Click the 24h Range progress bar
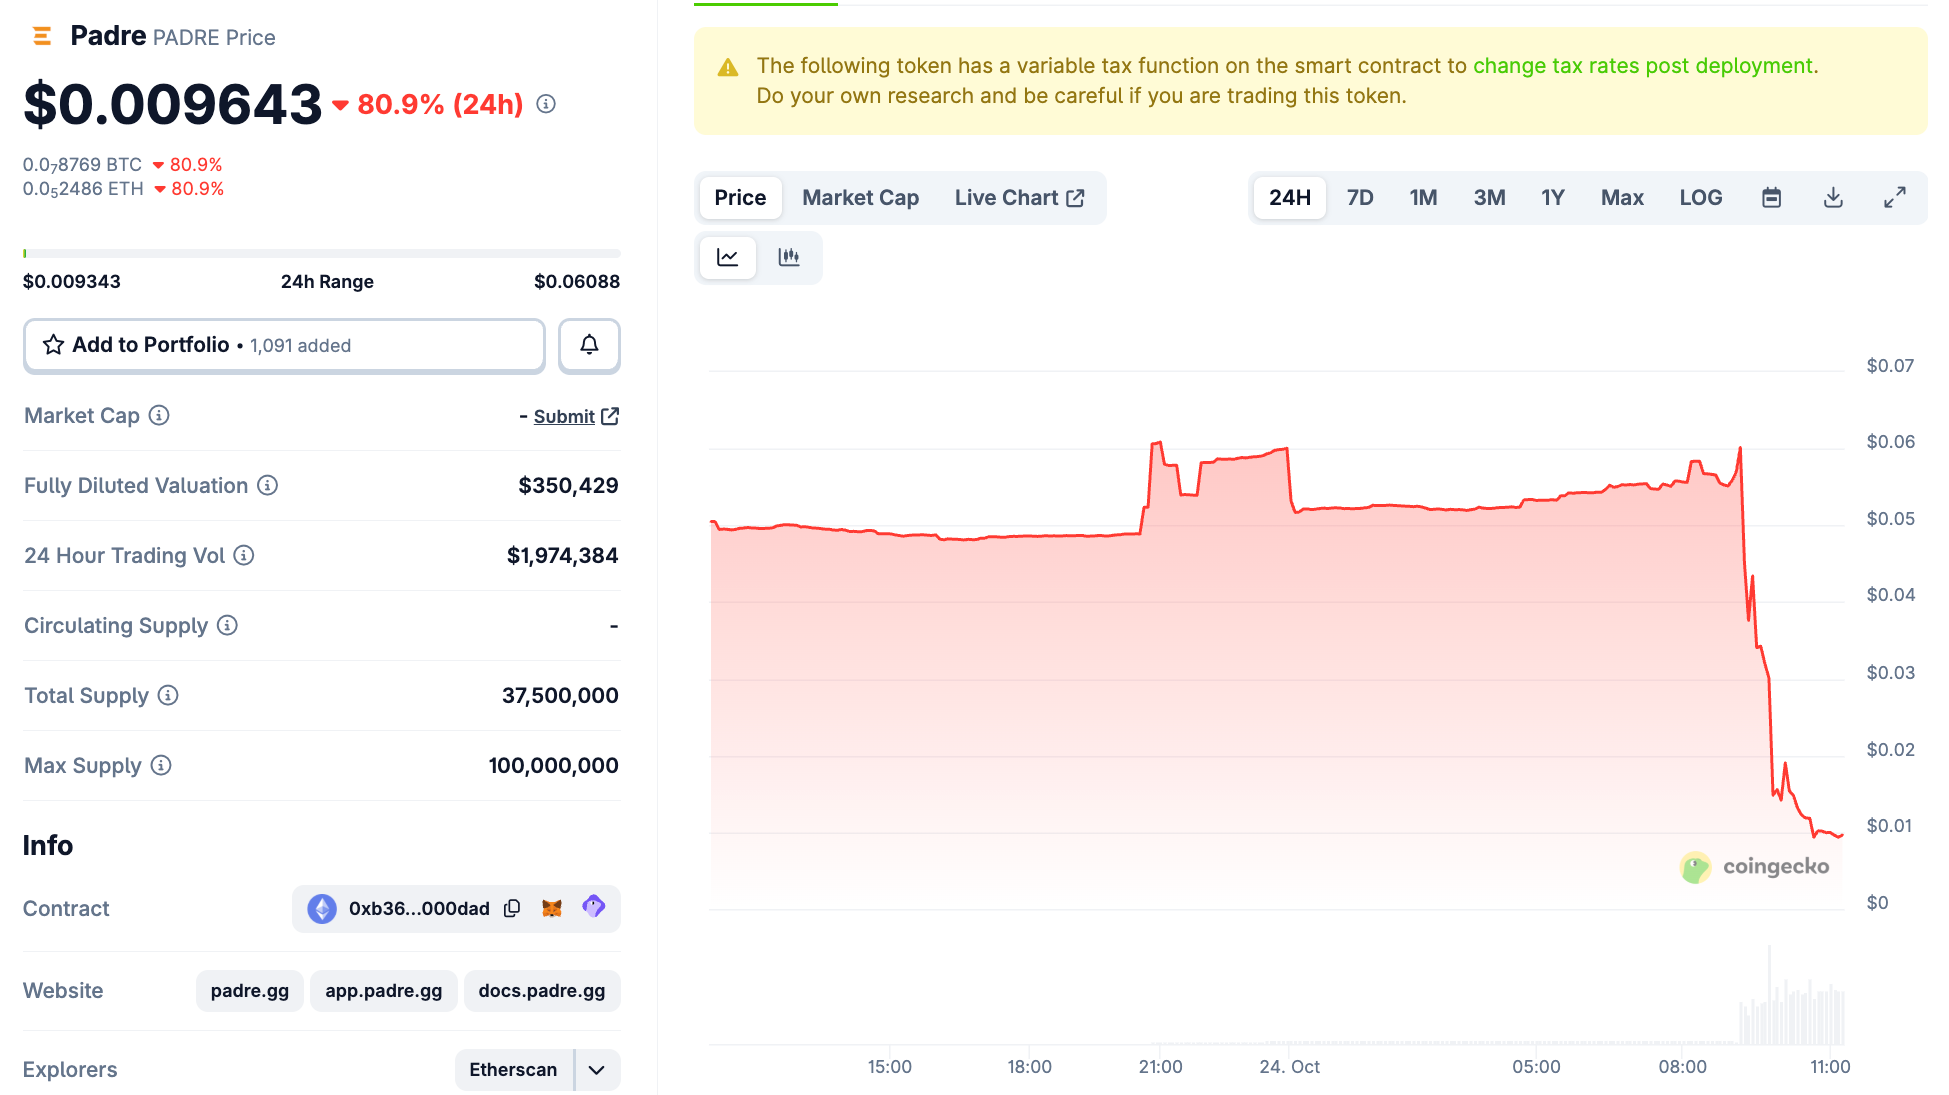The image size is (1949, 1095). [x=321, y=254]
